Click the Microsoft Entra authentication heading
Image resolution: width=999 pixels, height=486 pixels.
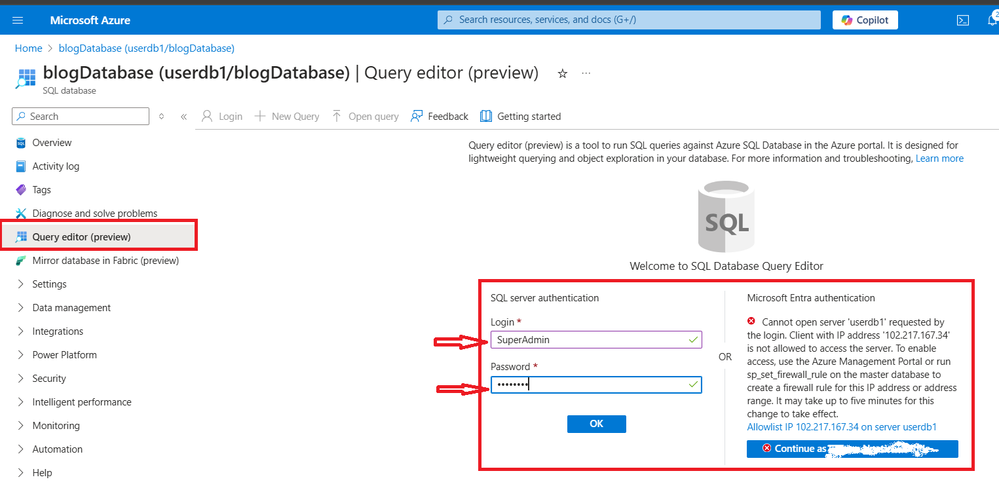[x=810, y=298]
